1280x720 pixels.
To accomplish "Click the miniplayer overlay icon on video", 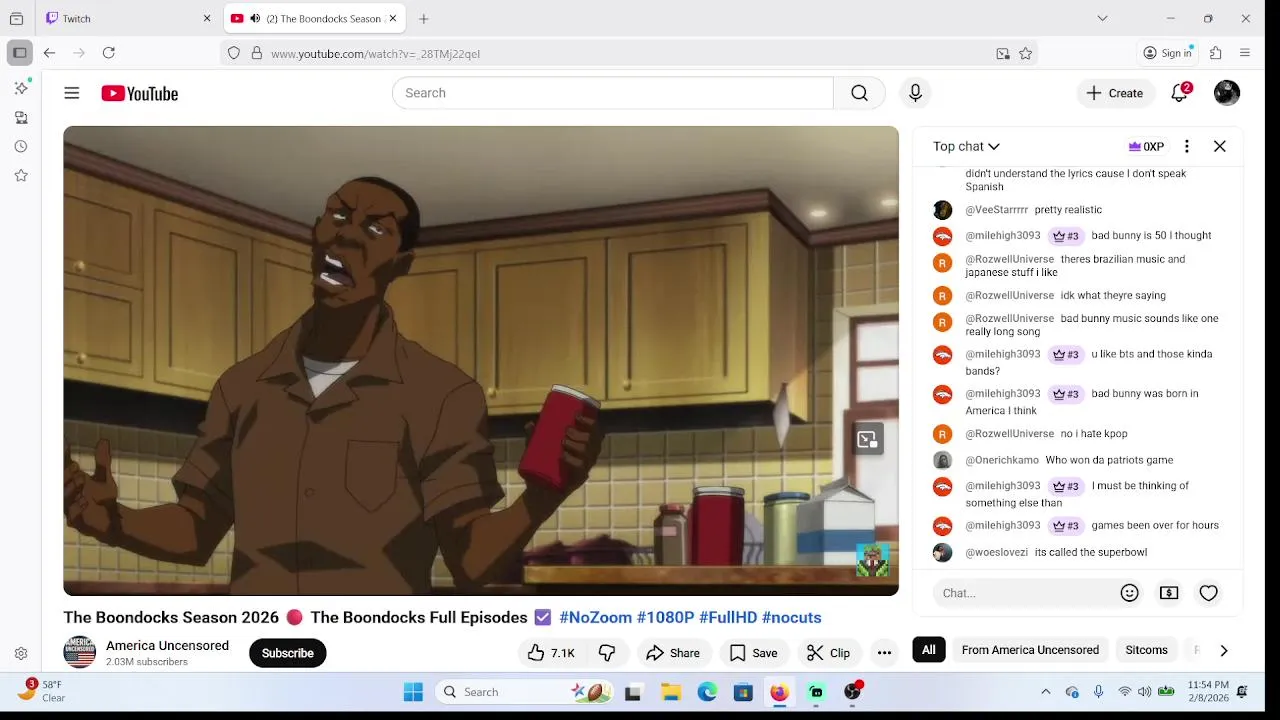I will [x=867, y=439].
